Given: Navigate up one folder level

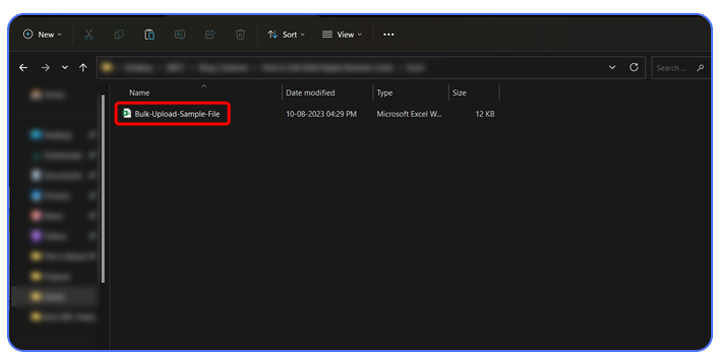Looking at the screenshot, I should pyautogui.click(x=83, y=68).
